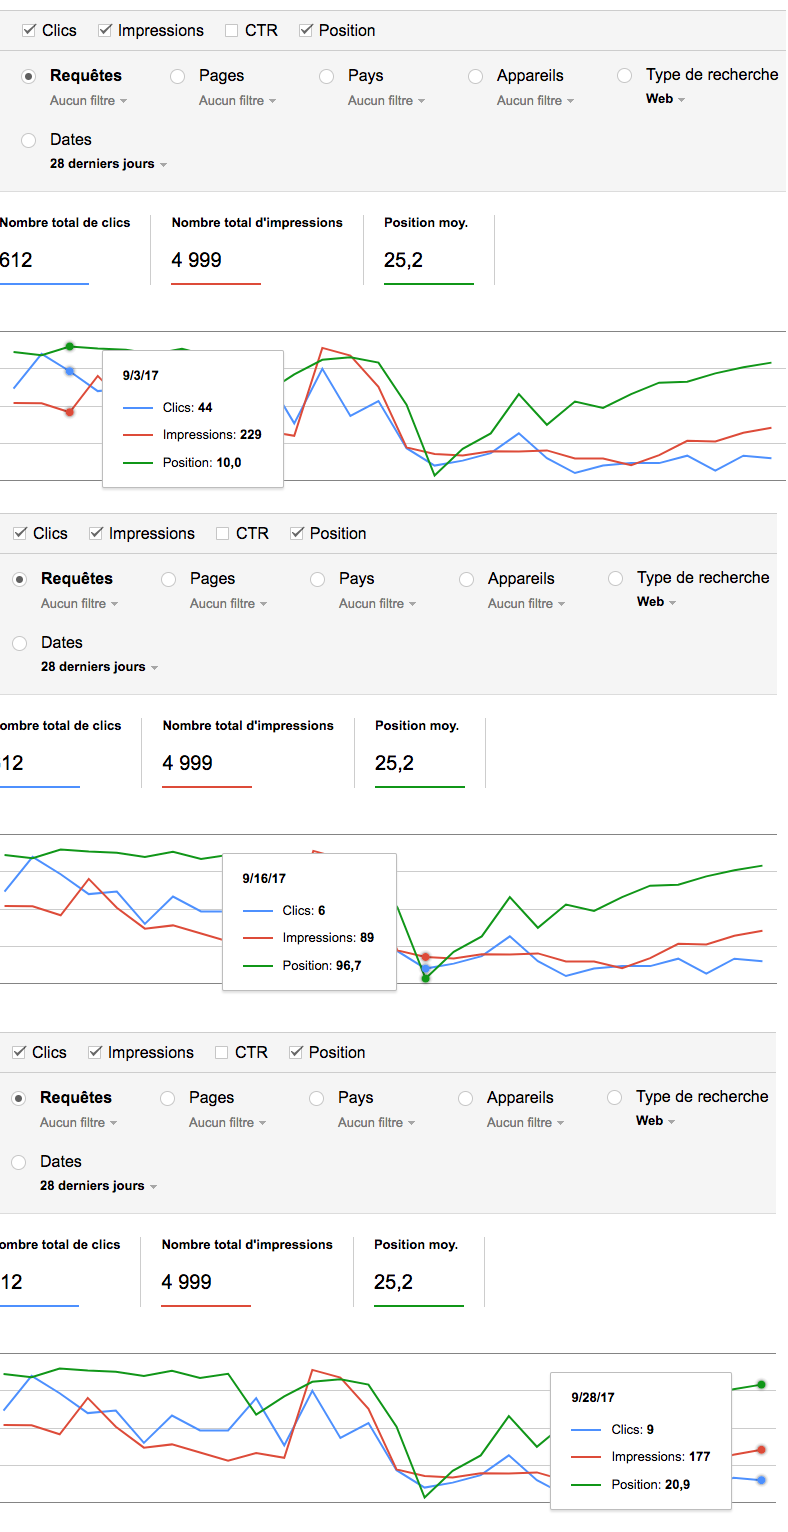This screenshot has width=788, height=1532.
Task: Expand Aucun filtre under Pays in the 9/16/17 panel
Action: pyautogui.click(x=378, y=604)
